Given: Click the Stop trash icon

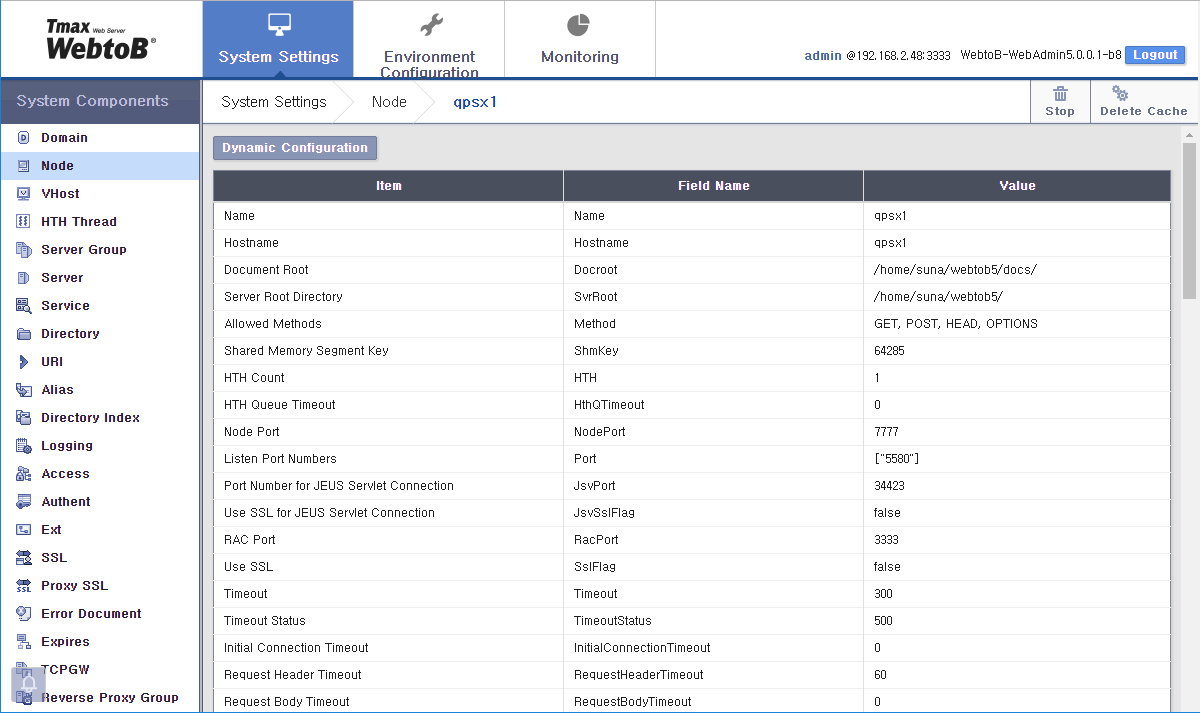Looking at the screenshot, I should coord(1060,94).
